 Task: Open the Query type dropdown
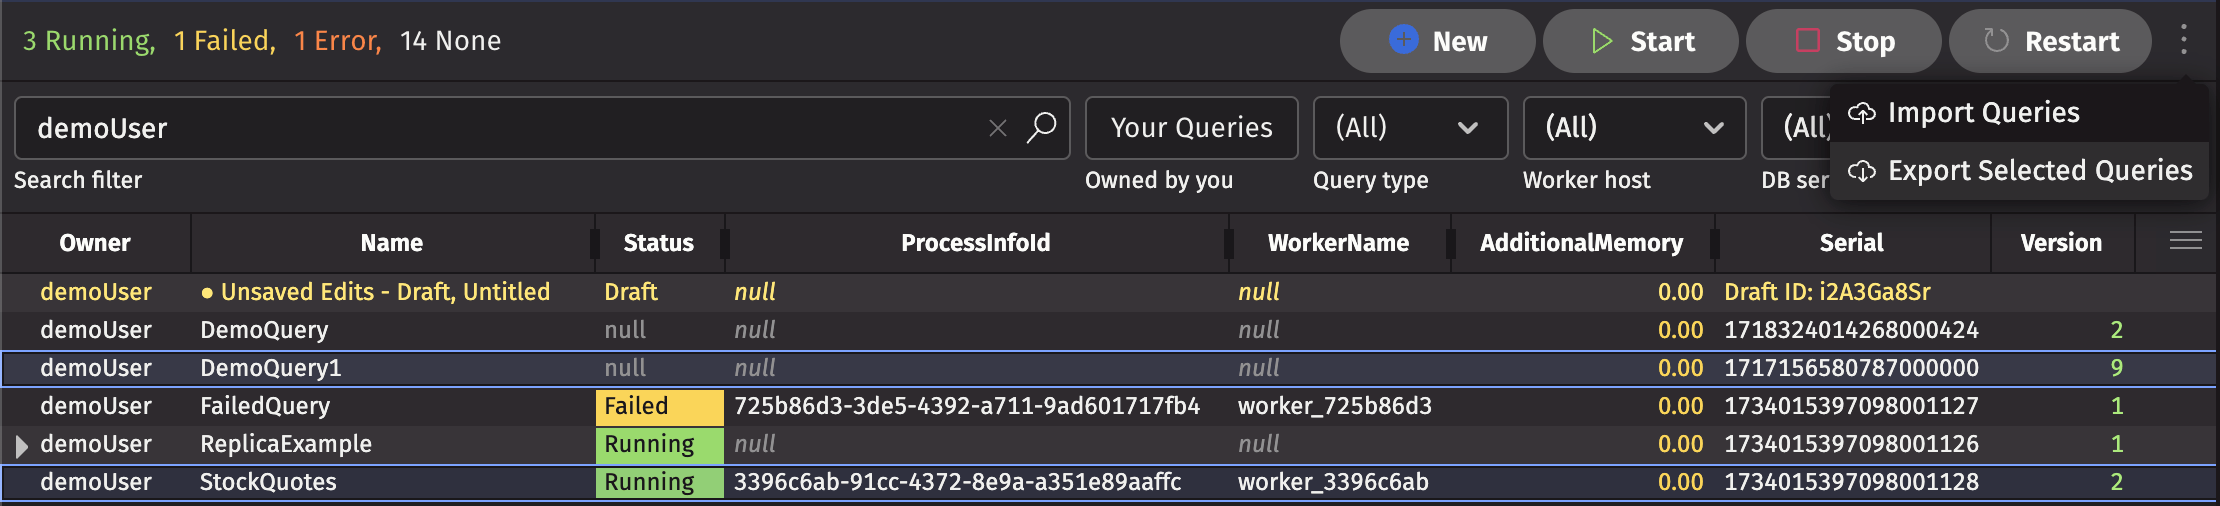pyautogui.click(x=1409, y=128)
